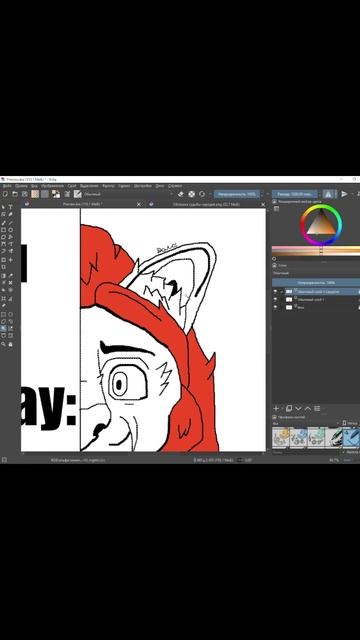
Task: Open an existing file from toolbar
Action: click(15, 194)
